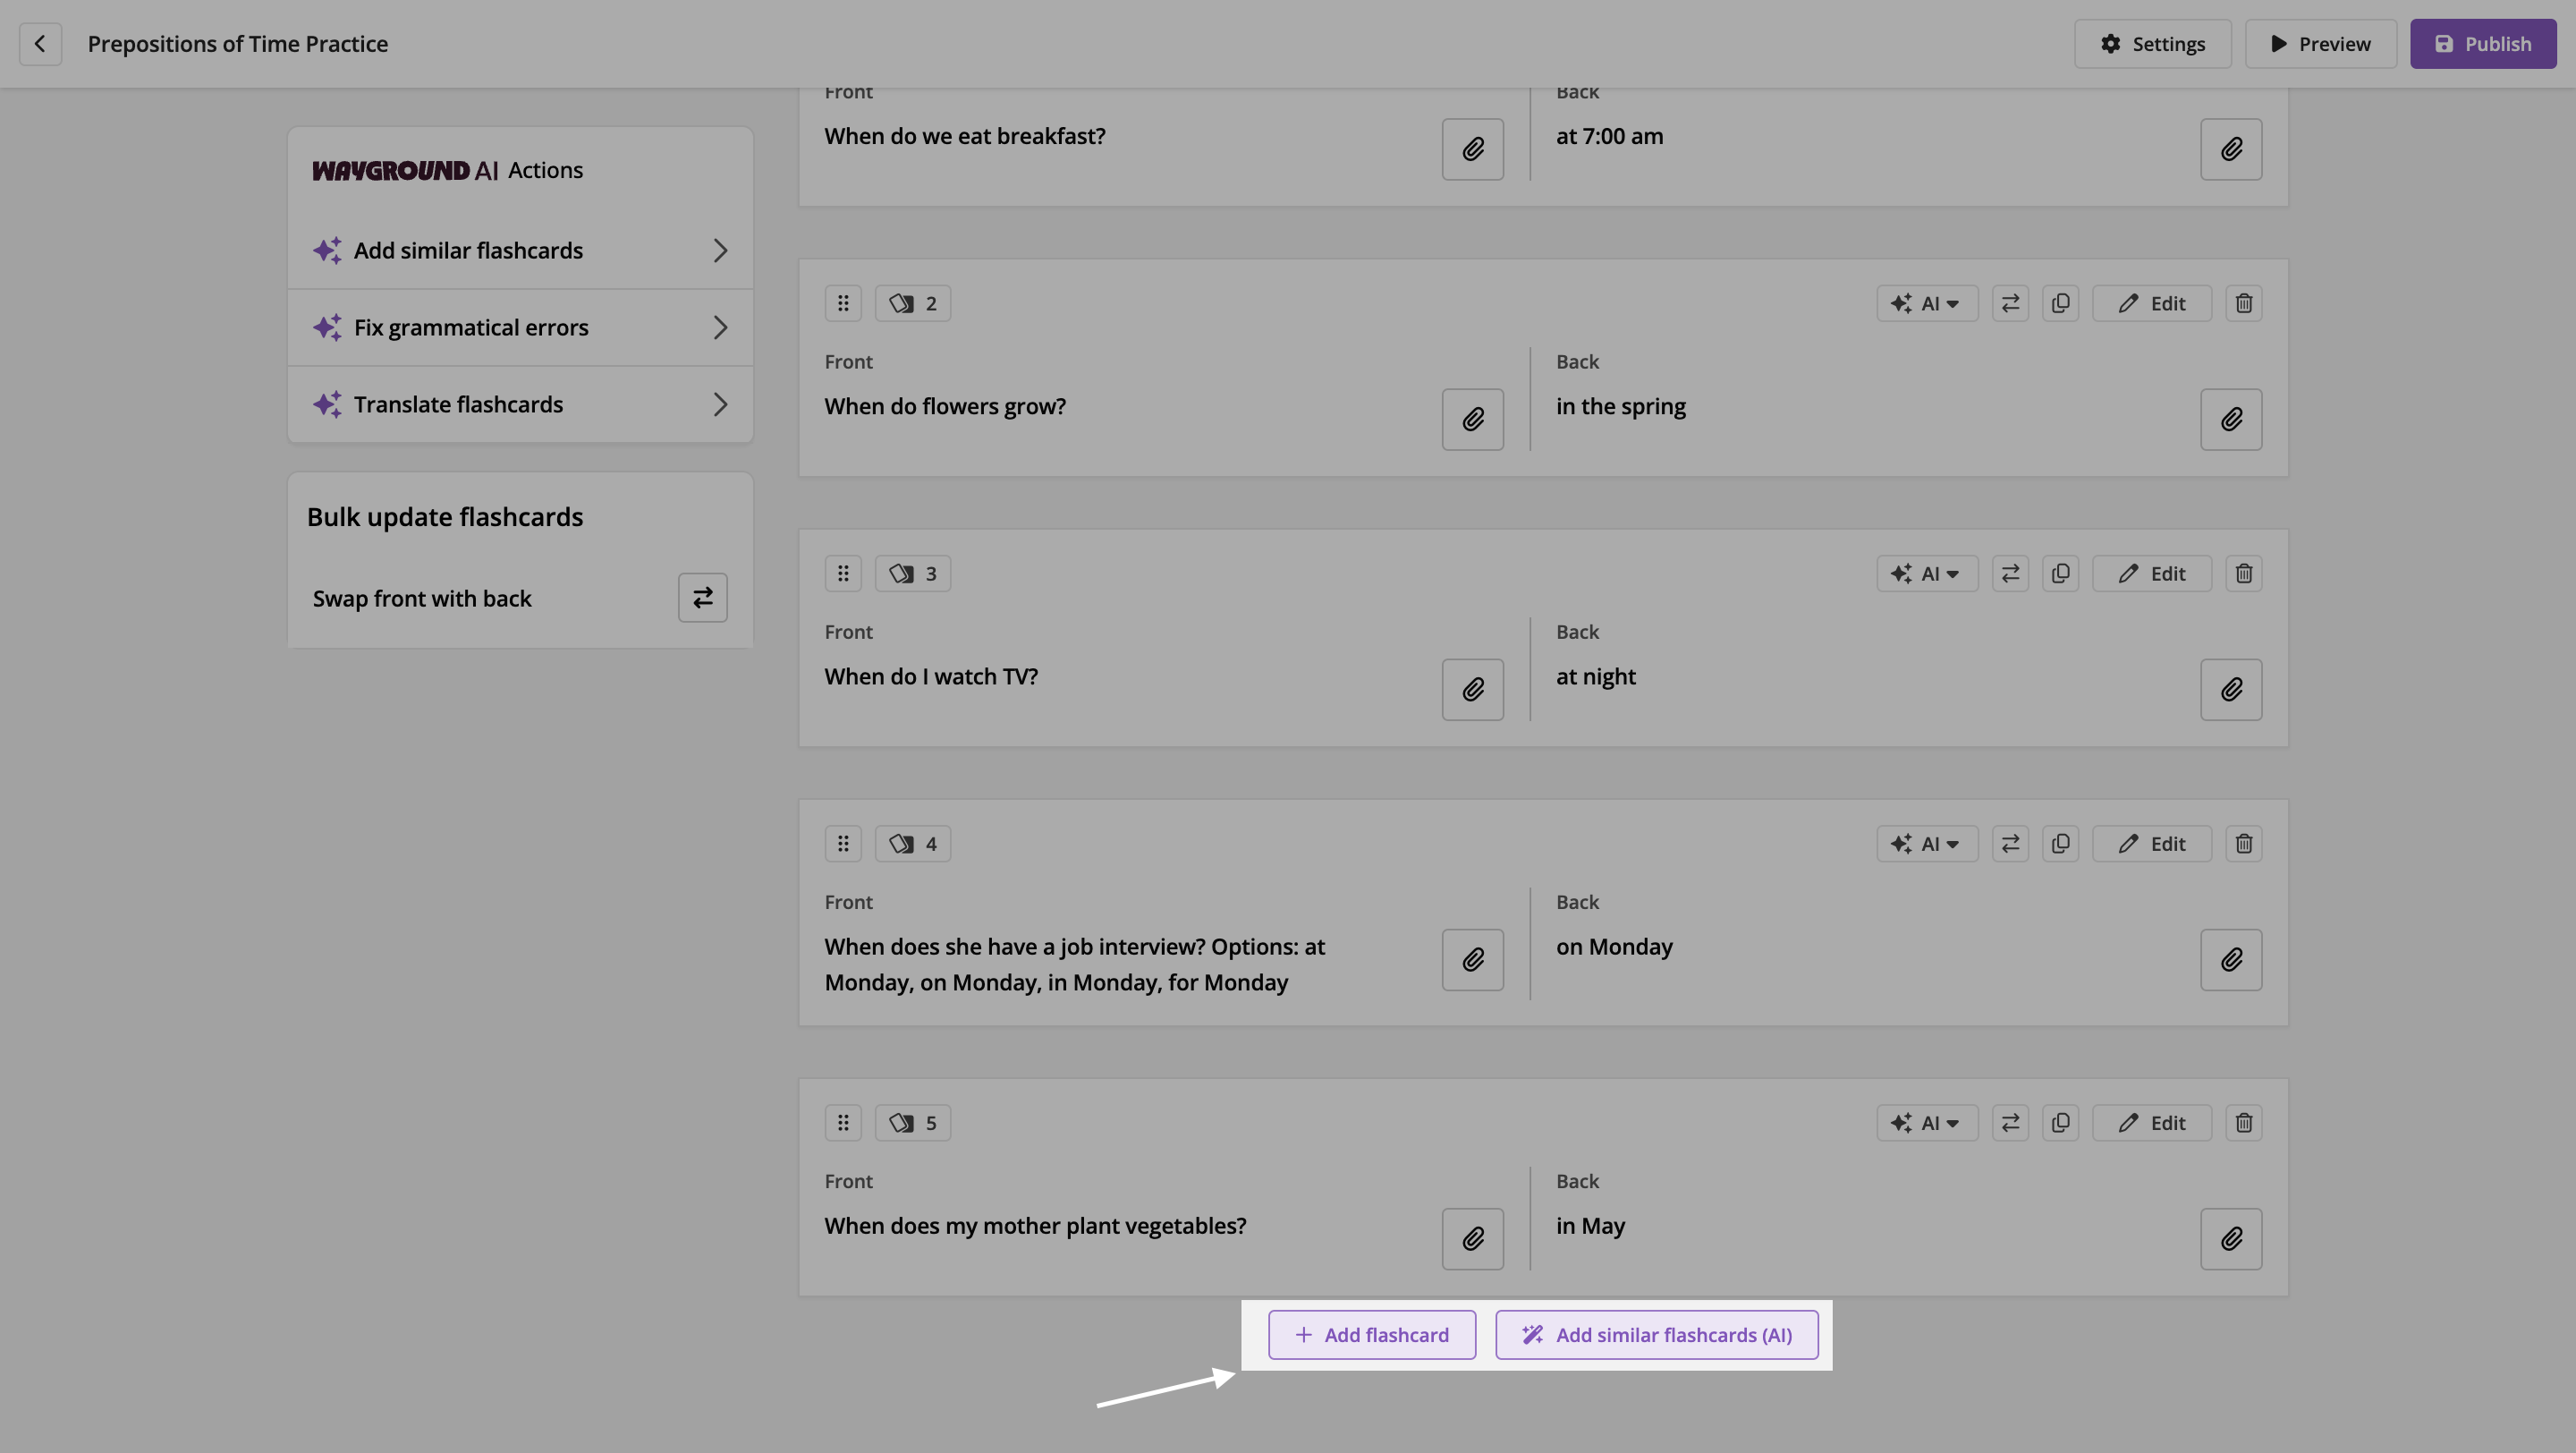Open 'Translate flashcards' action
This screenshot has width=2576, height=1453.
[520, 405]
